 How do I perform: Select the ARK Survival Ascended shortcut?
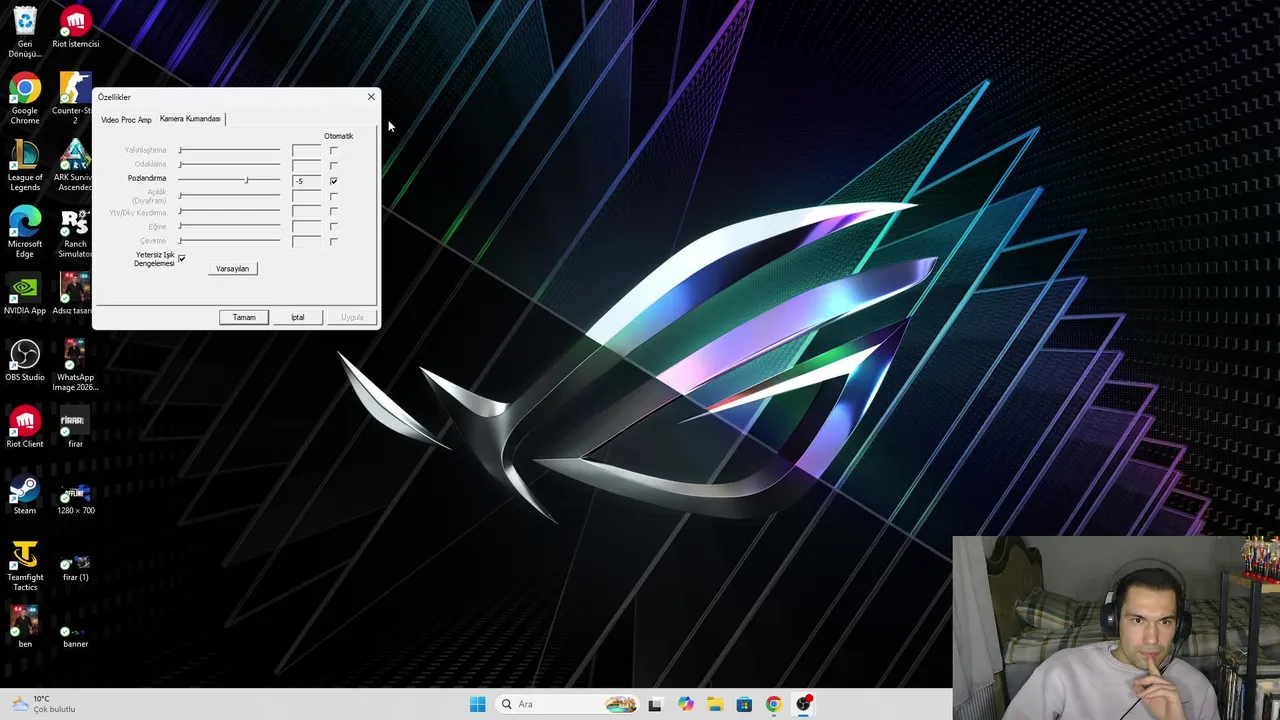pos(75,165)
